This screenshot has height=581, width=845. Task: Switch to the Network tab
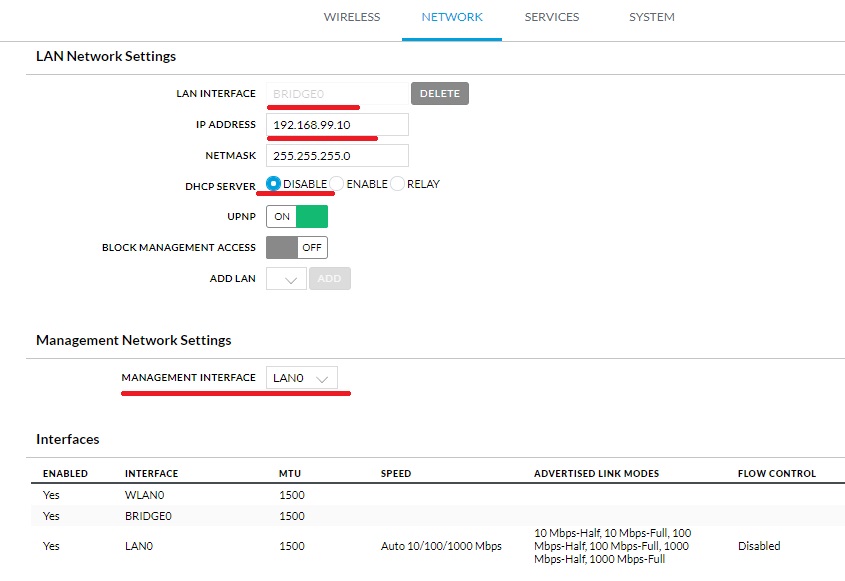coord(451,17)
